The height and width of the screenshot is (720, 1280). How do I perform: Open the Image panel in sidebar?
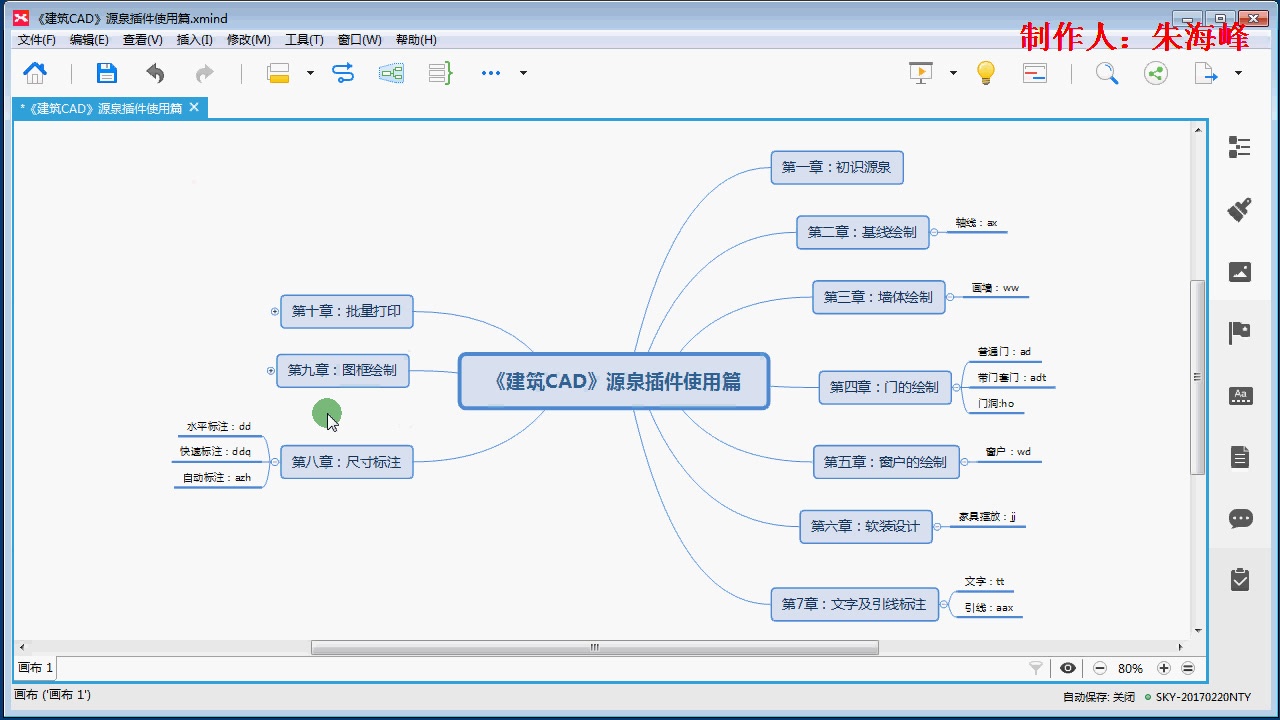tap(1240, 272)
